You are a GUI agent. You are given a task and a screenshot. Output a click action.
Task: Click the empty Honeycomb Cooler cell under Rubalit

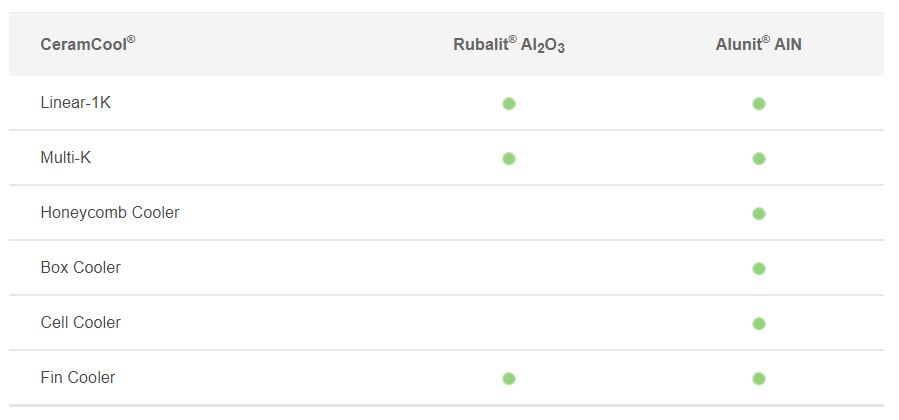click(509, 213)
